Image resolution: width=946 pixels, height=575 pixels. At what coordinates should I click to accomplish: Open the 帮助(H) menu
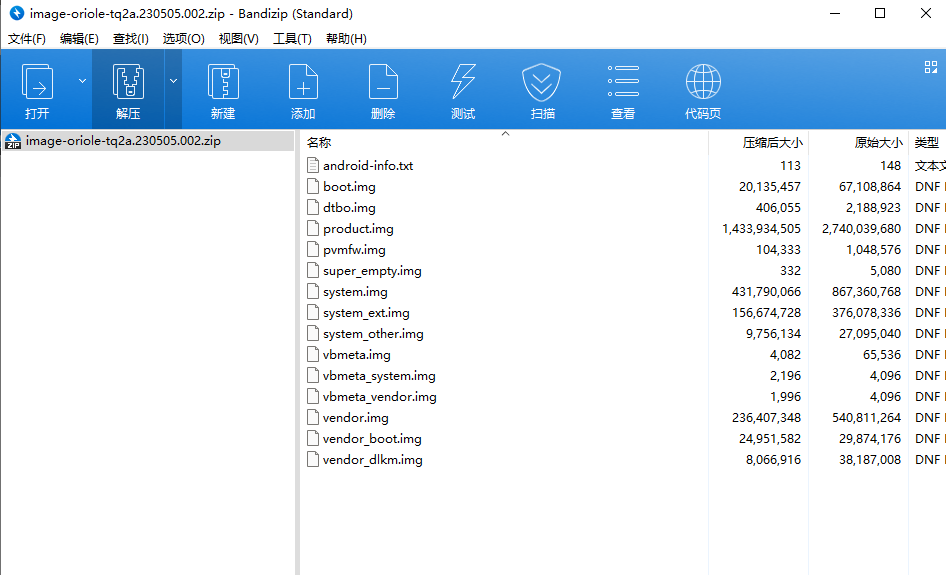pyautogui.click(x=346, y=39)
